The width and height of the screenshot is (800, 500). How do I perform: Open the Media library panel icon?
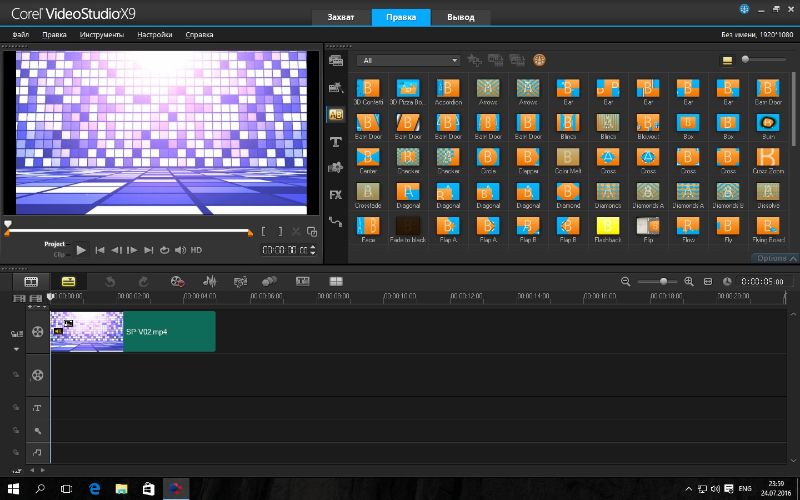336,61
